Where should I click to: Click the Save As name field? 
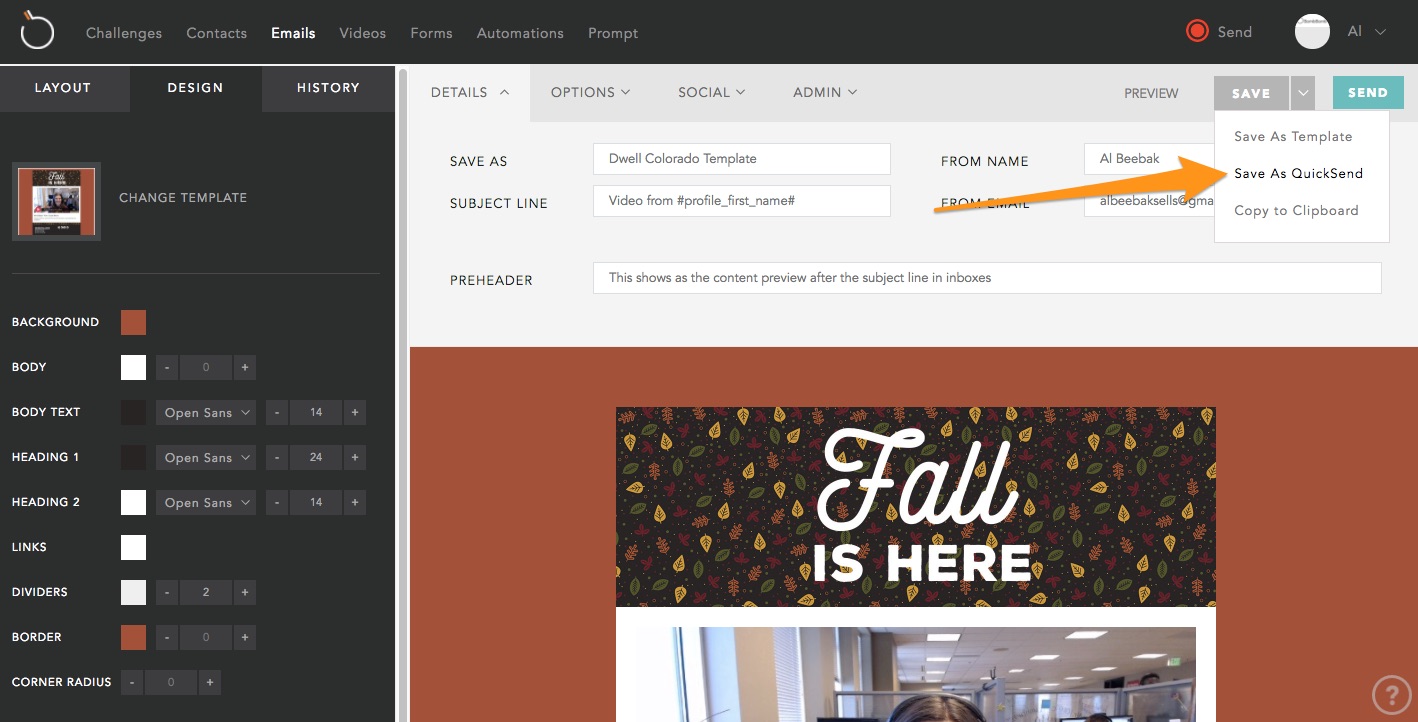coord(741,159)
